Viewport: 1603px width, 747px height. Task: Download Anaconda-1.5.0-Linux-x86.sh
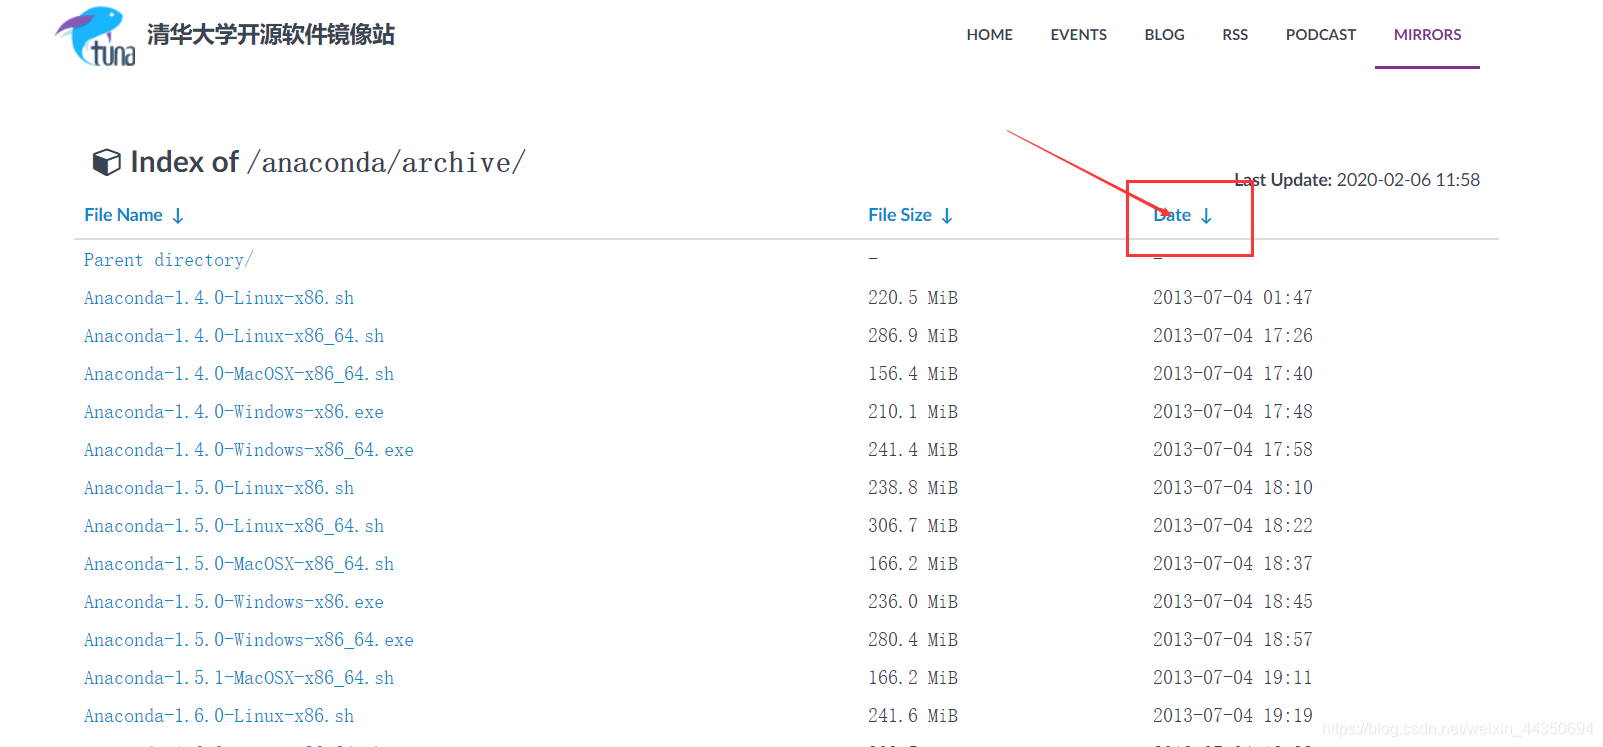coord(219,488)
